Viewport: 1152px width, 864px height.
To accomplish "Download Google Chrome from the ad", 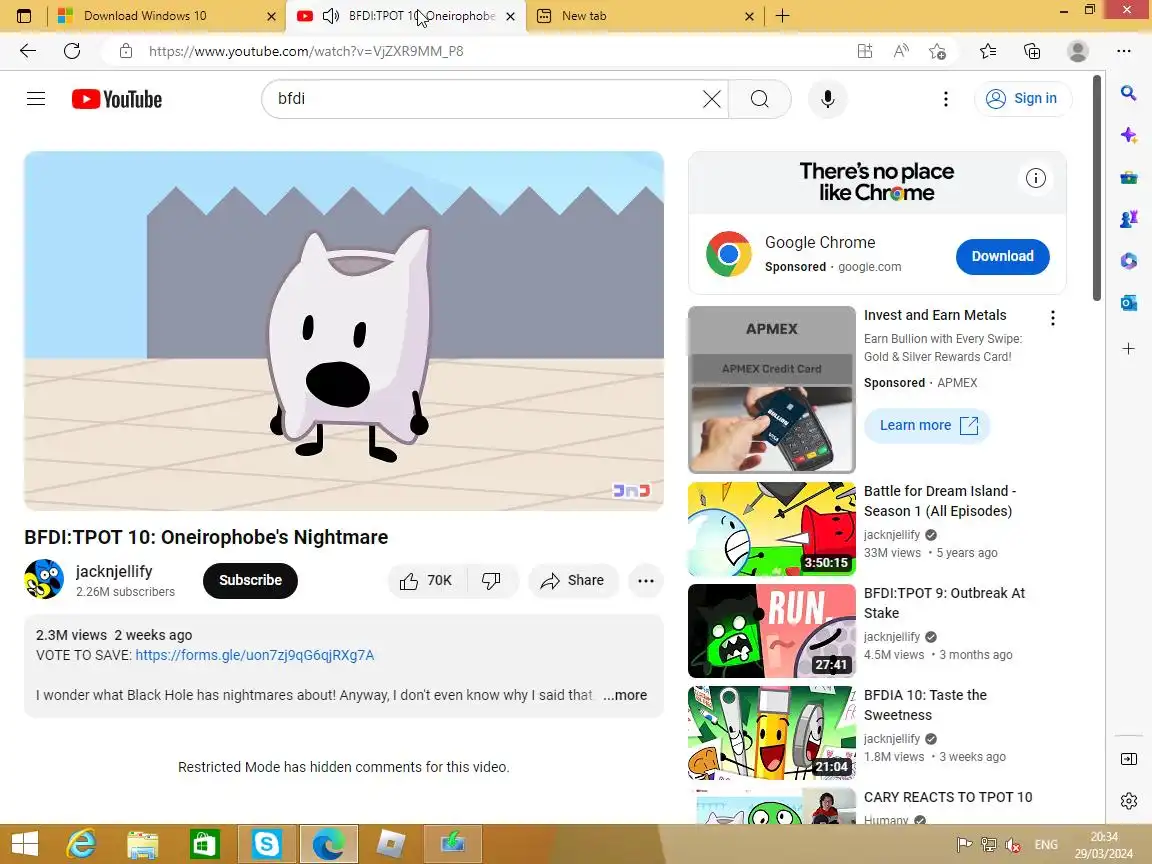I will pos(1002,256).
